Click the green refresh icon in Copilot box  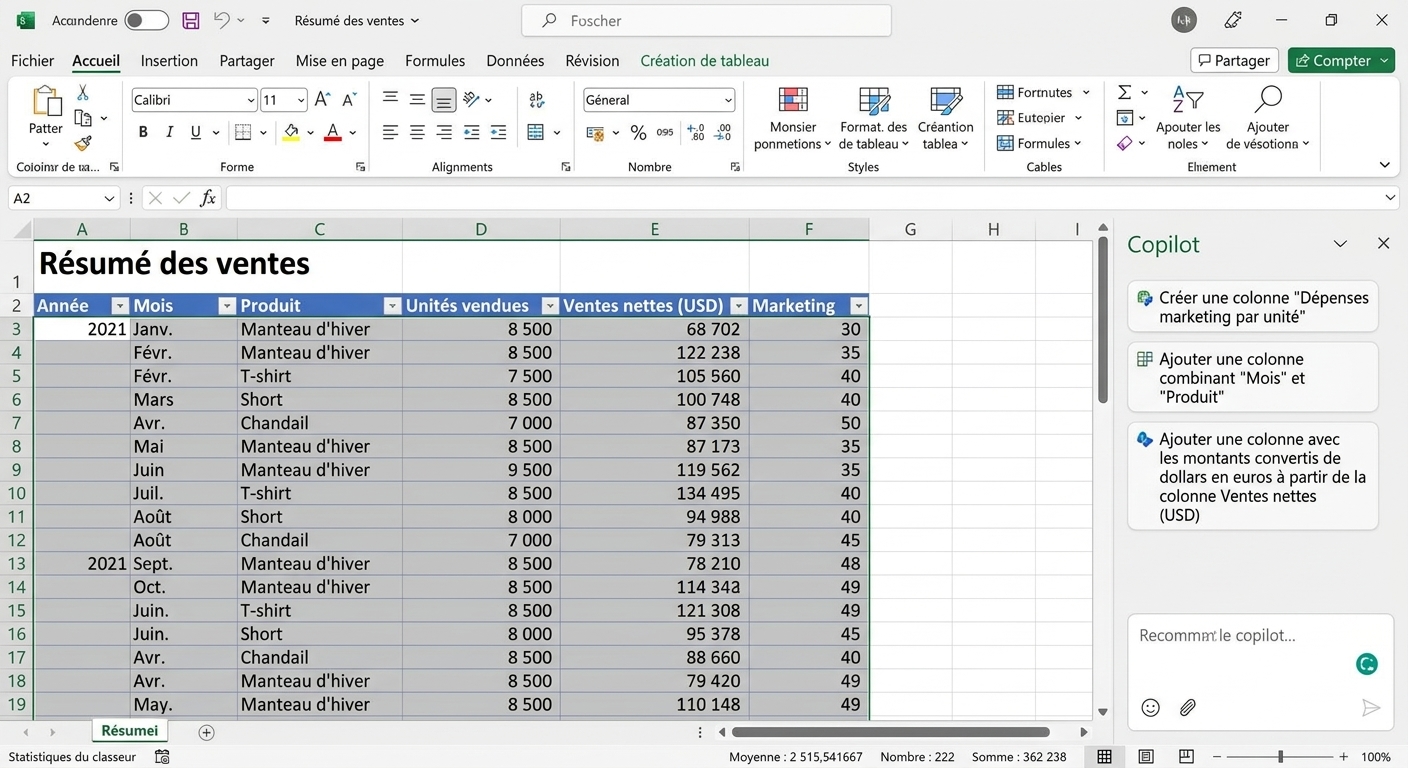[x=1367, y=664]
